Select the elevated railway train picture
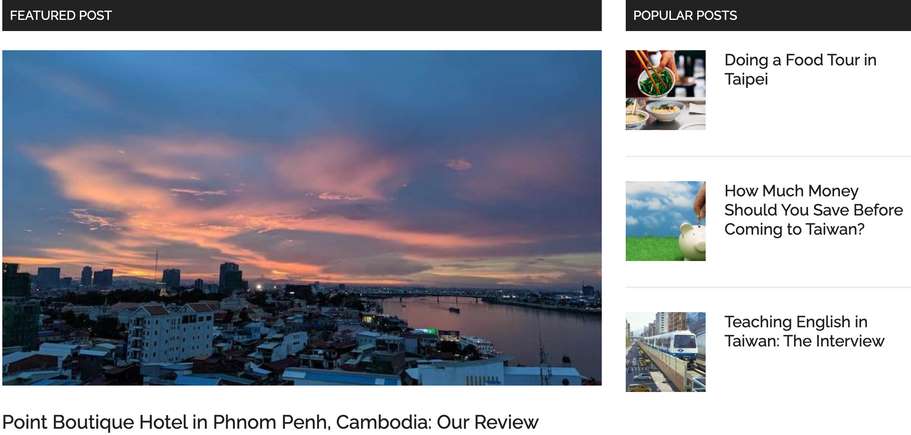Screen dimensions: 911x435 click(x=665, y=352)
